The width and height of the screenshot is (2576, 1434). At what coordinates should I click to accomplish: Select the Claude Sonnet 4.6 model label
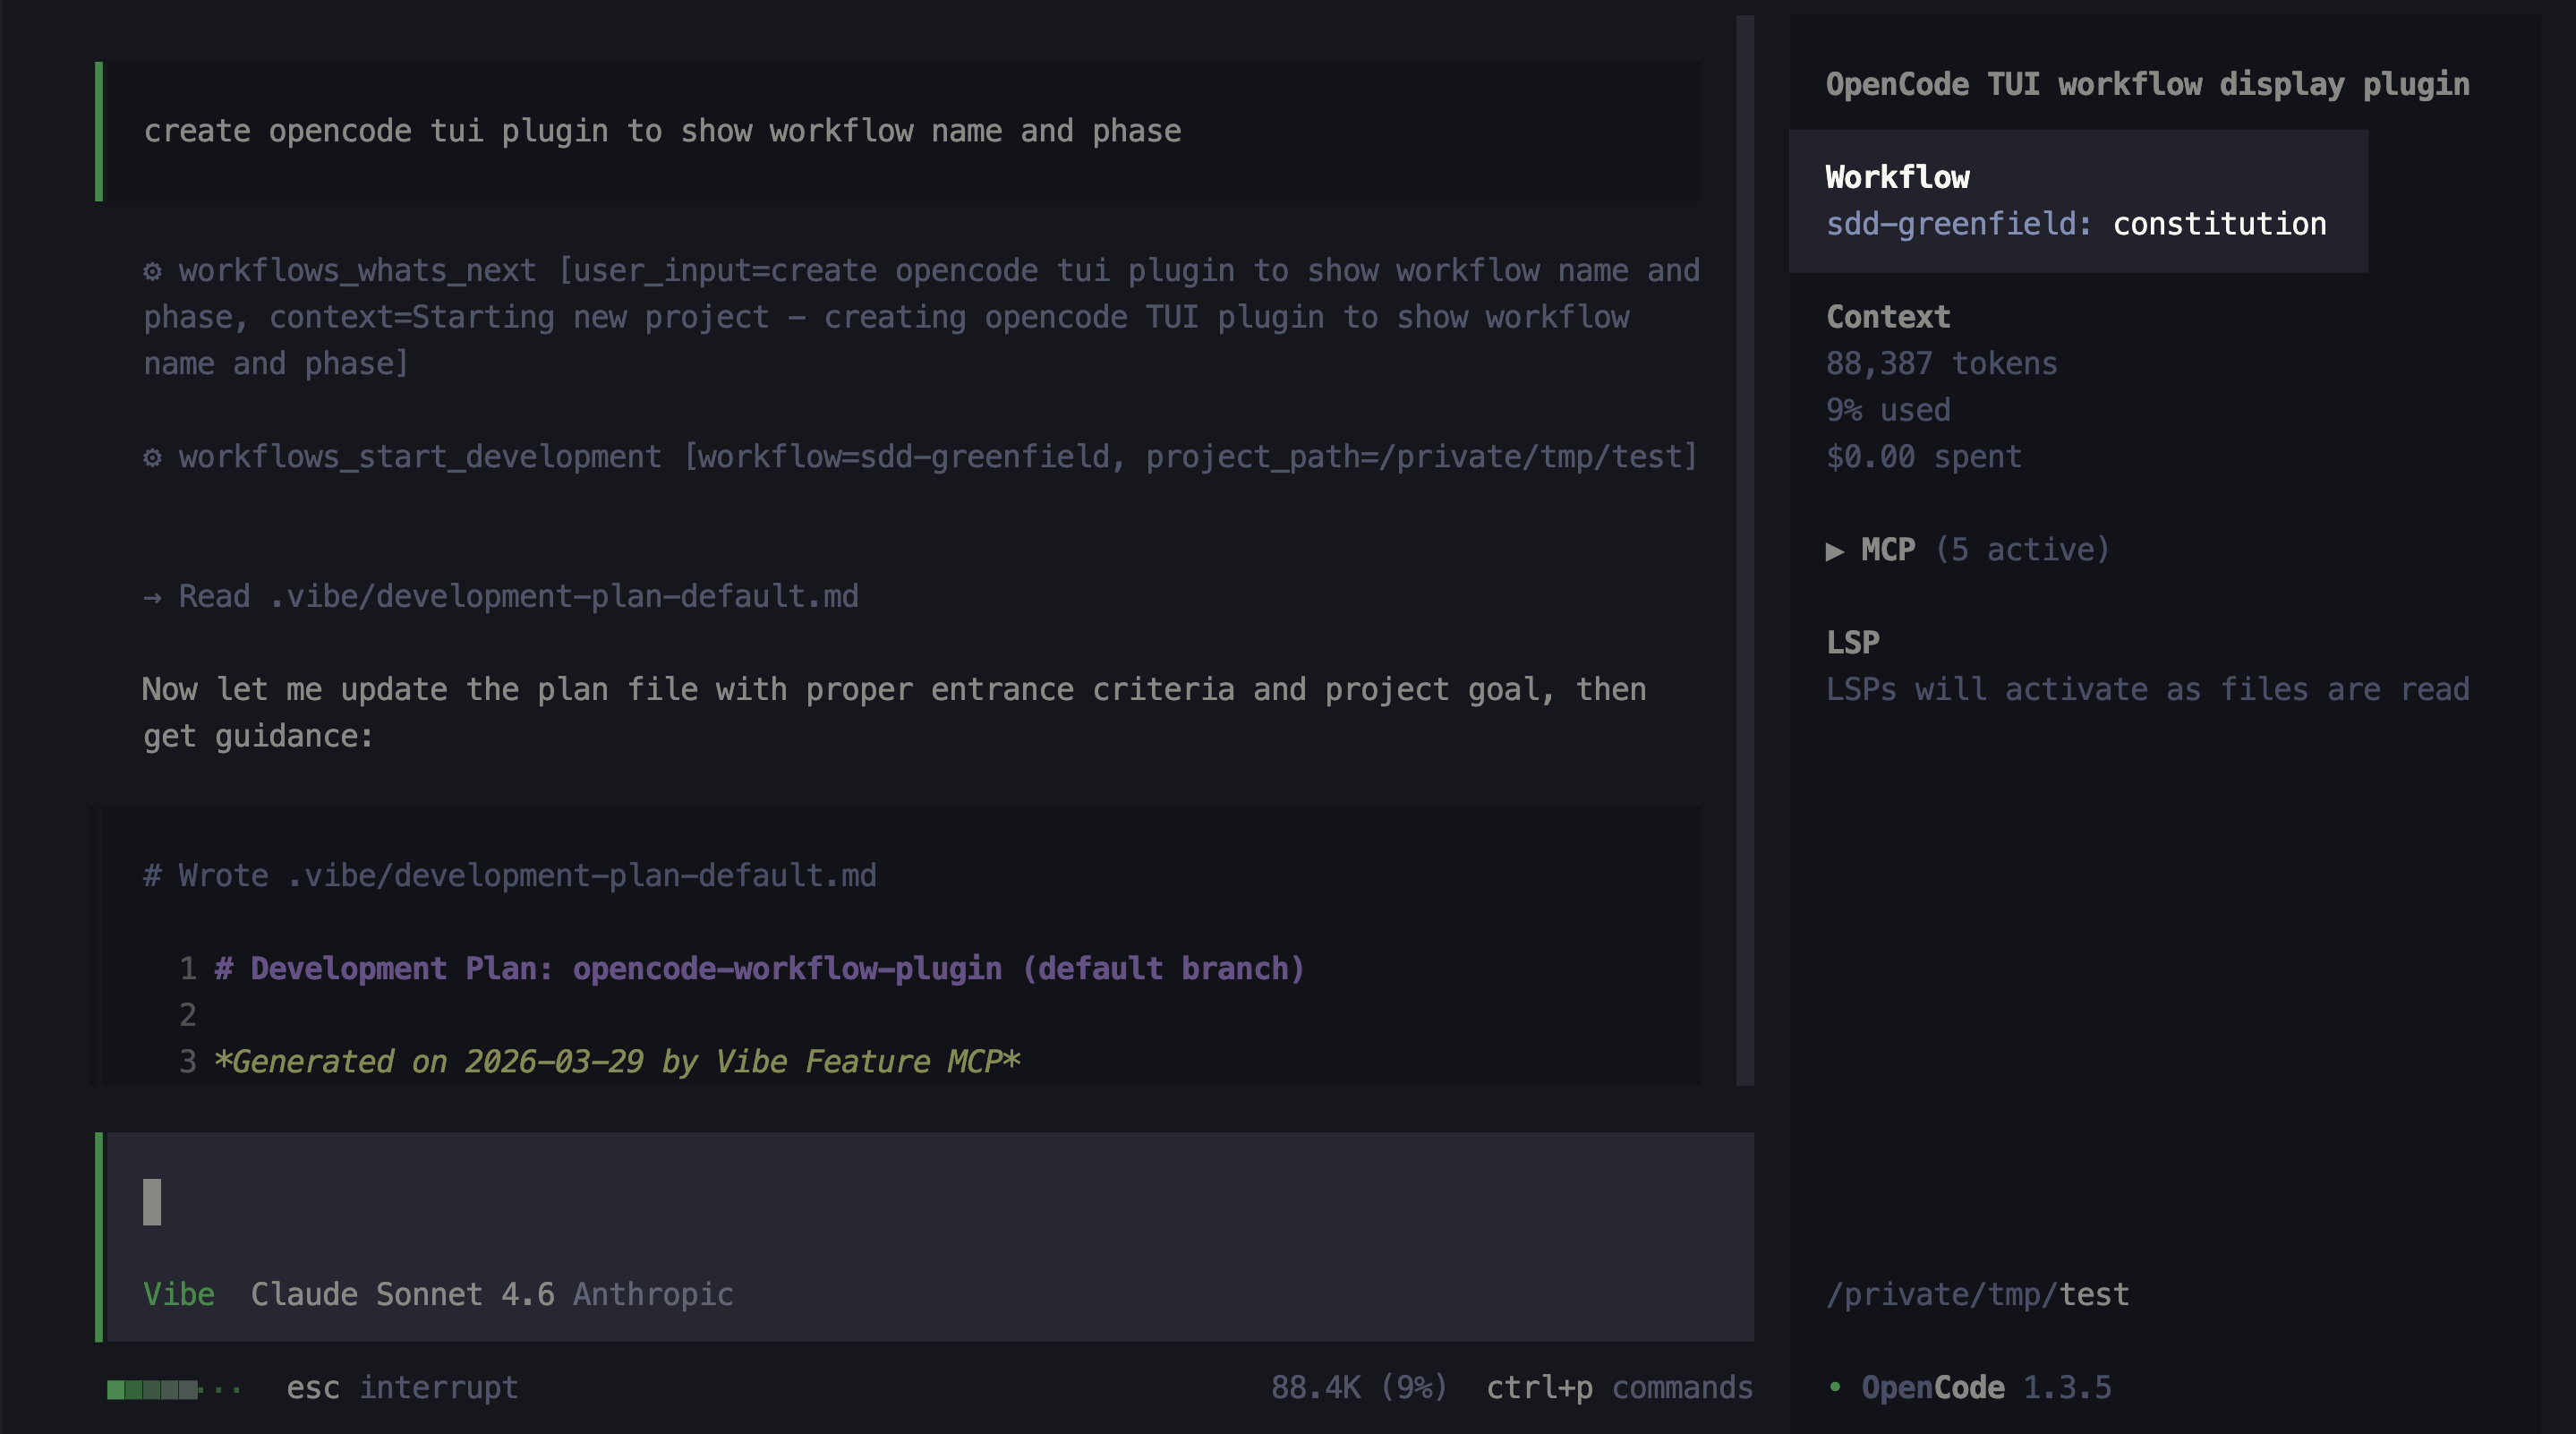[402, 1295]
